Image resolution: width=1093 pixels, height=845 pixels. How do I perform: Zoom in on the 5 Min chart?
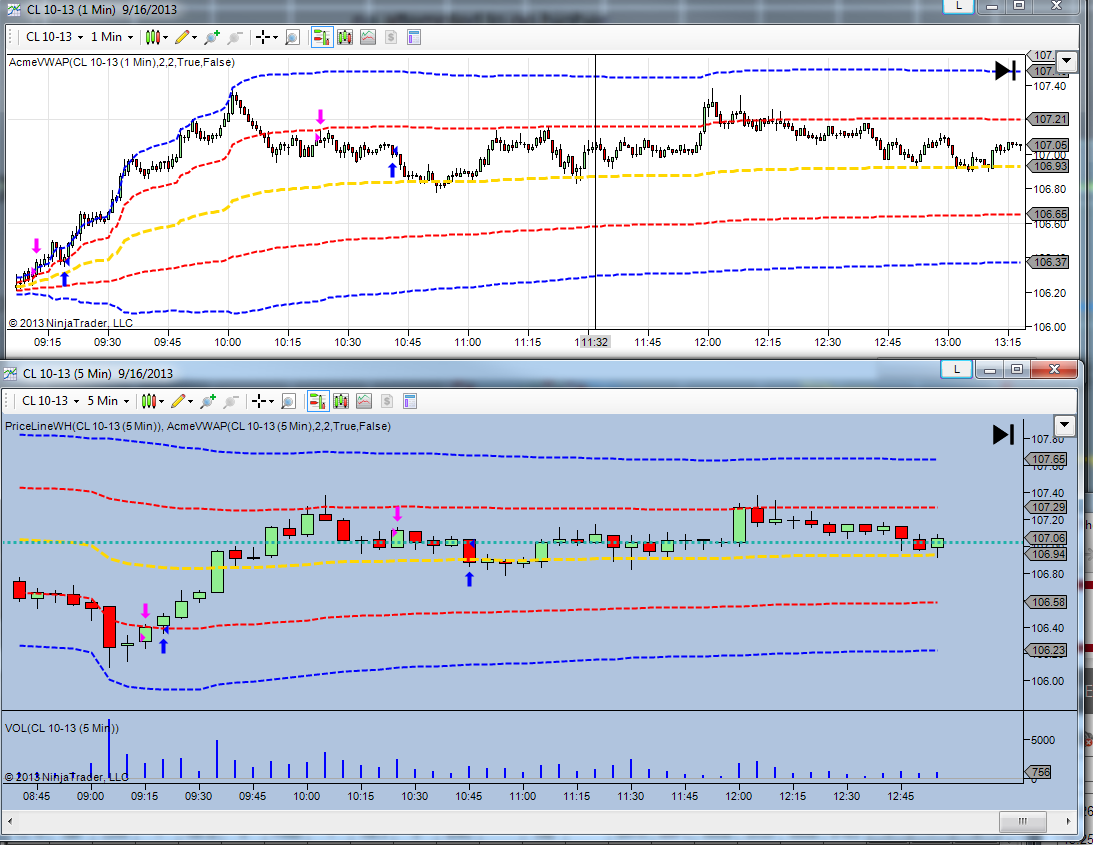pos(207,401)
